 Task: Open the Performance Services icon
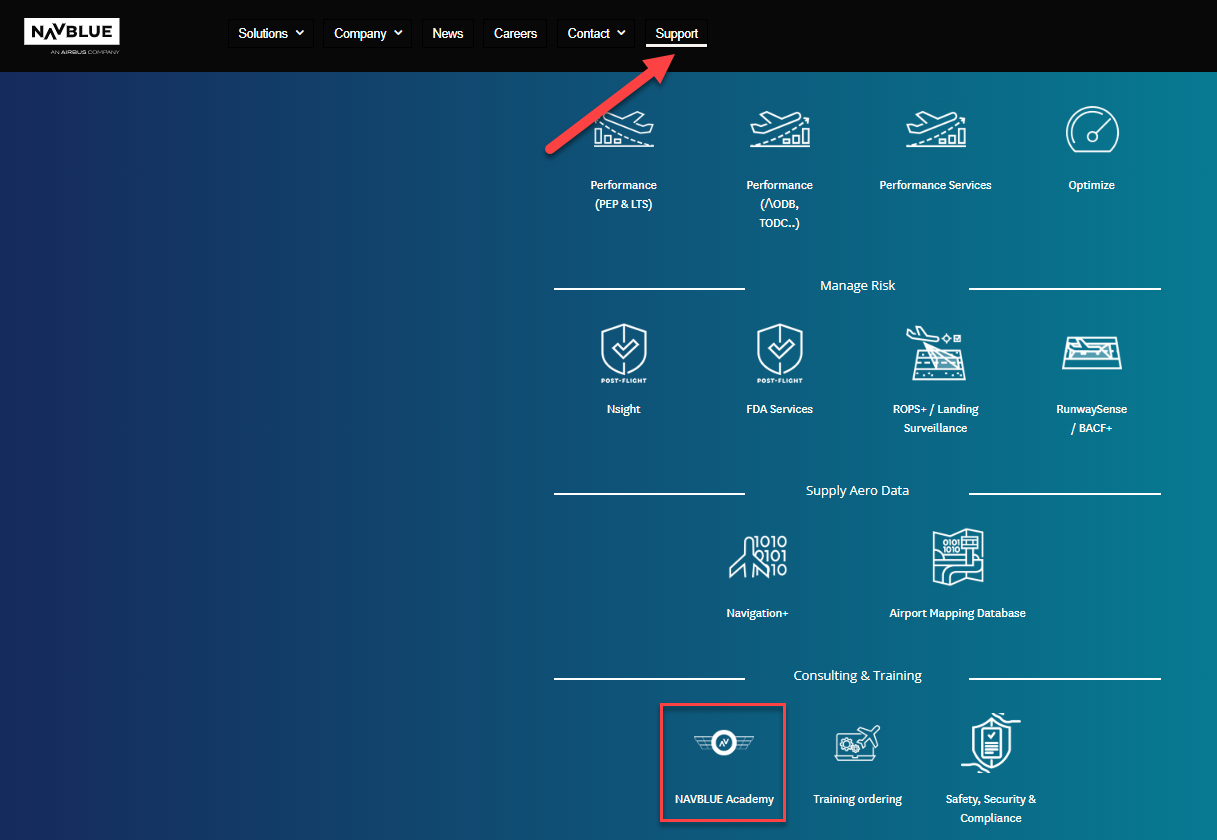click(x=935, y=130)
